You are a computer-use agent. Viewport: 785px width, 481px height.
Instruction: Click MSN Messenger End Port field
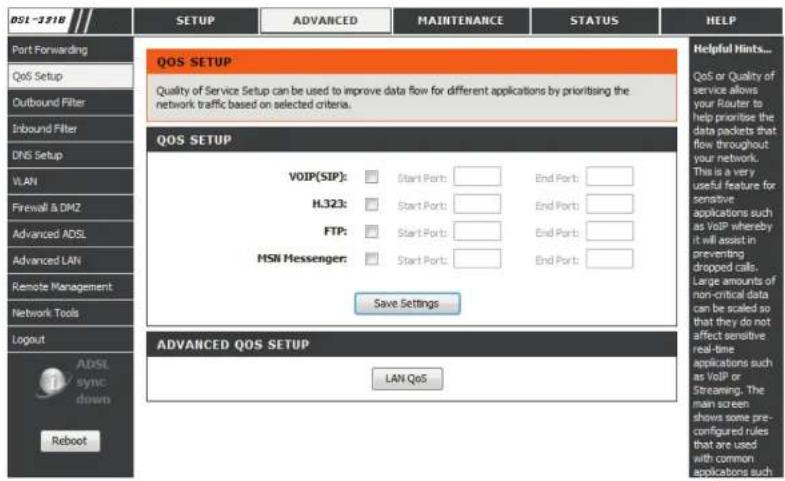point(610,259)
